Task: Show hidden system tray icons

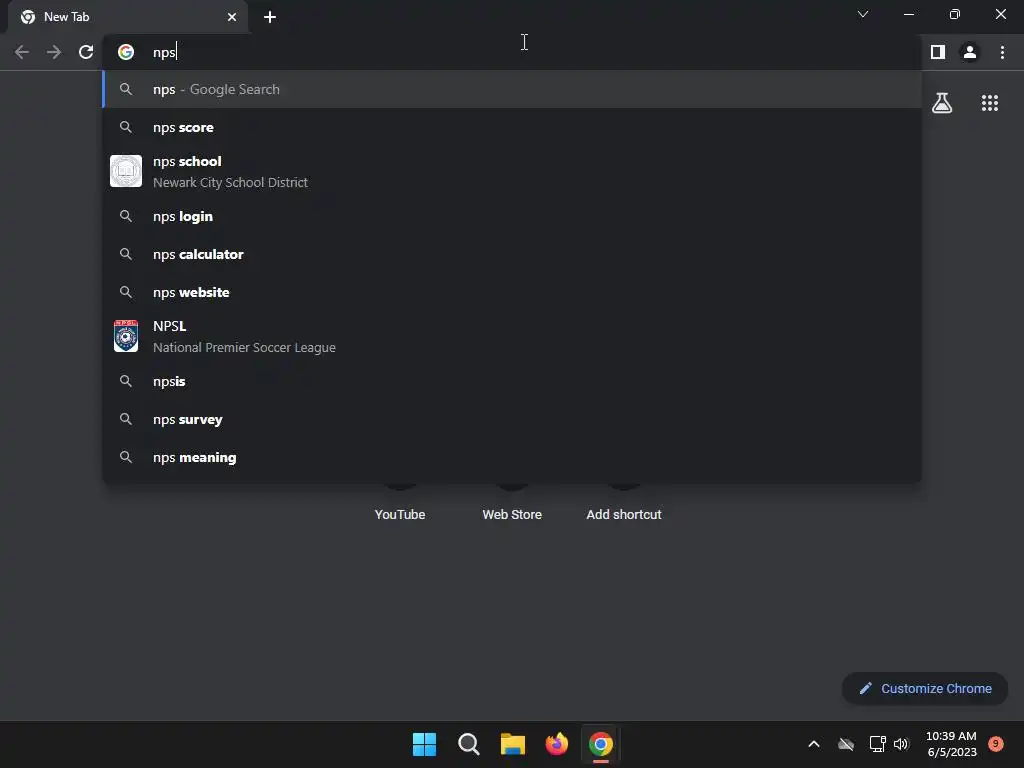Action: (814, 744)
